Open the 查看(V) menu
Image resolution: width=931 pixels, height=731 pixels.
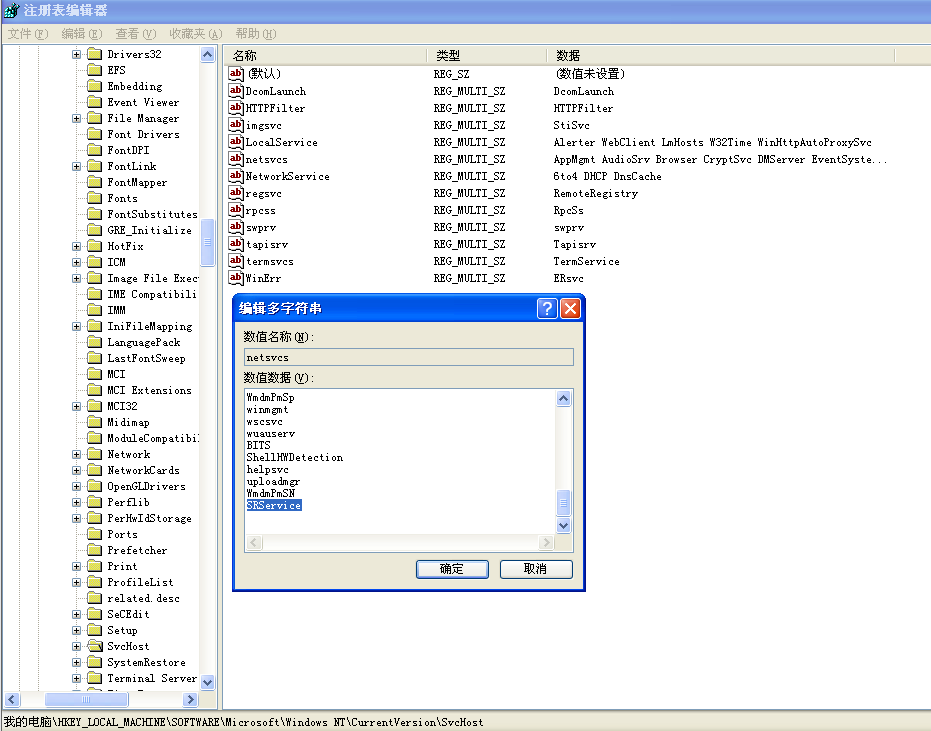tap(135, 34)
